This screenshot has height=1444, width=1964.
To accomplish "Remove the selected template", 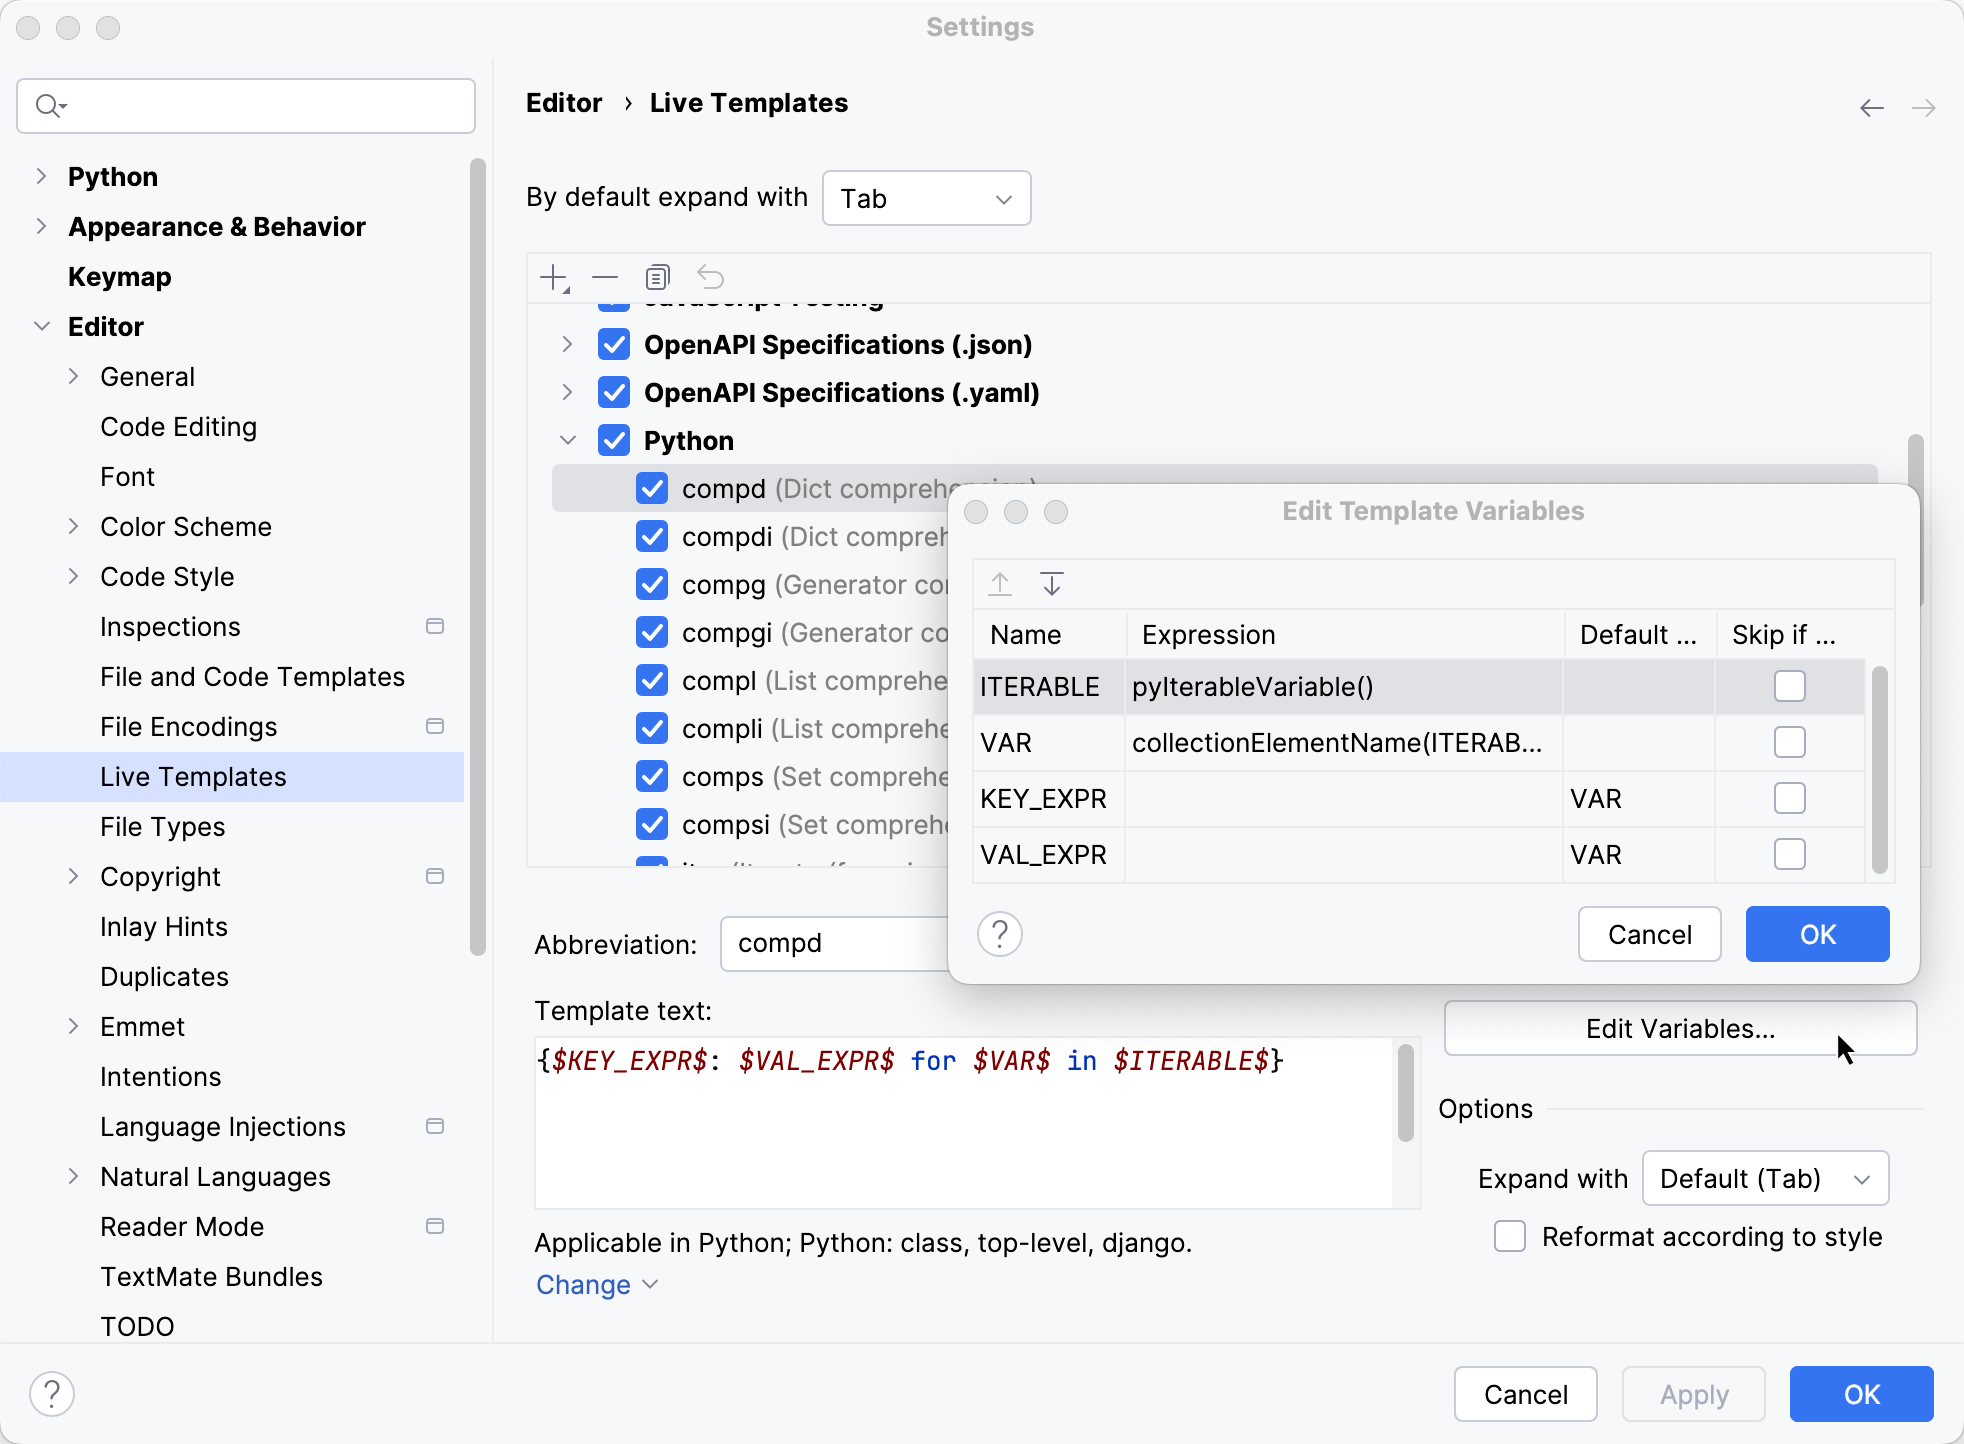I will pyautogui.click(x=604, y=277).
